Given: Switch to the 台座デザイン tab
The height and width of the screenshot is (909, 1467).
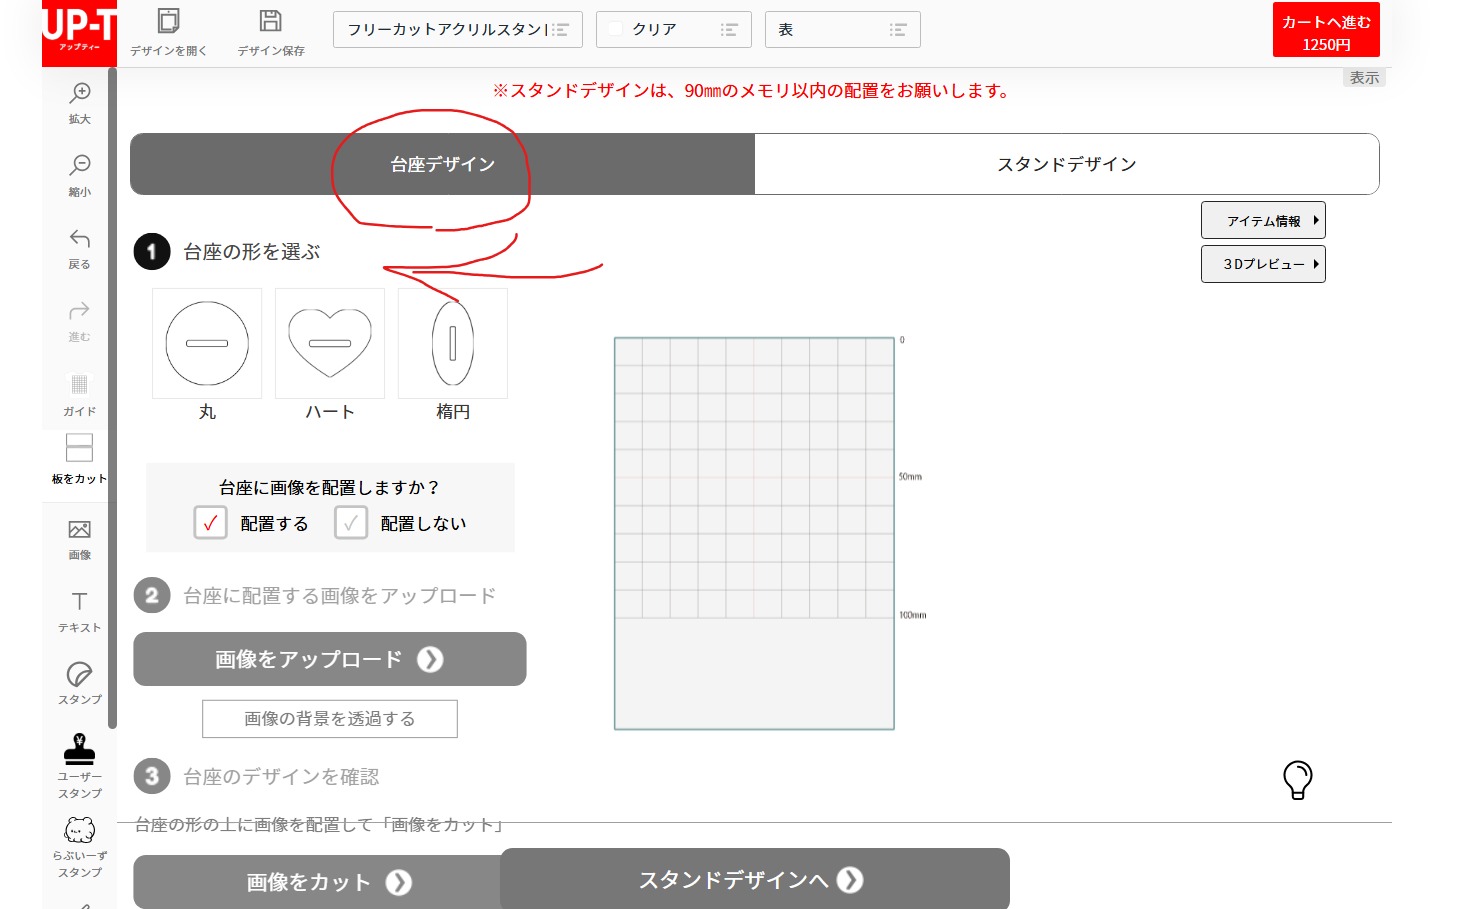Looking at the screenshot, I should tap(441, 163).
